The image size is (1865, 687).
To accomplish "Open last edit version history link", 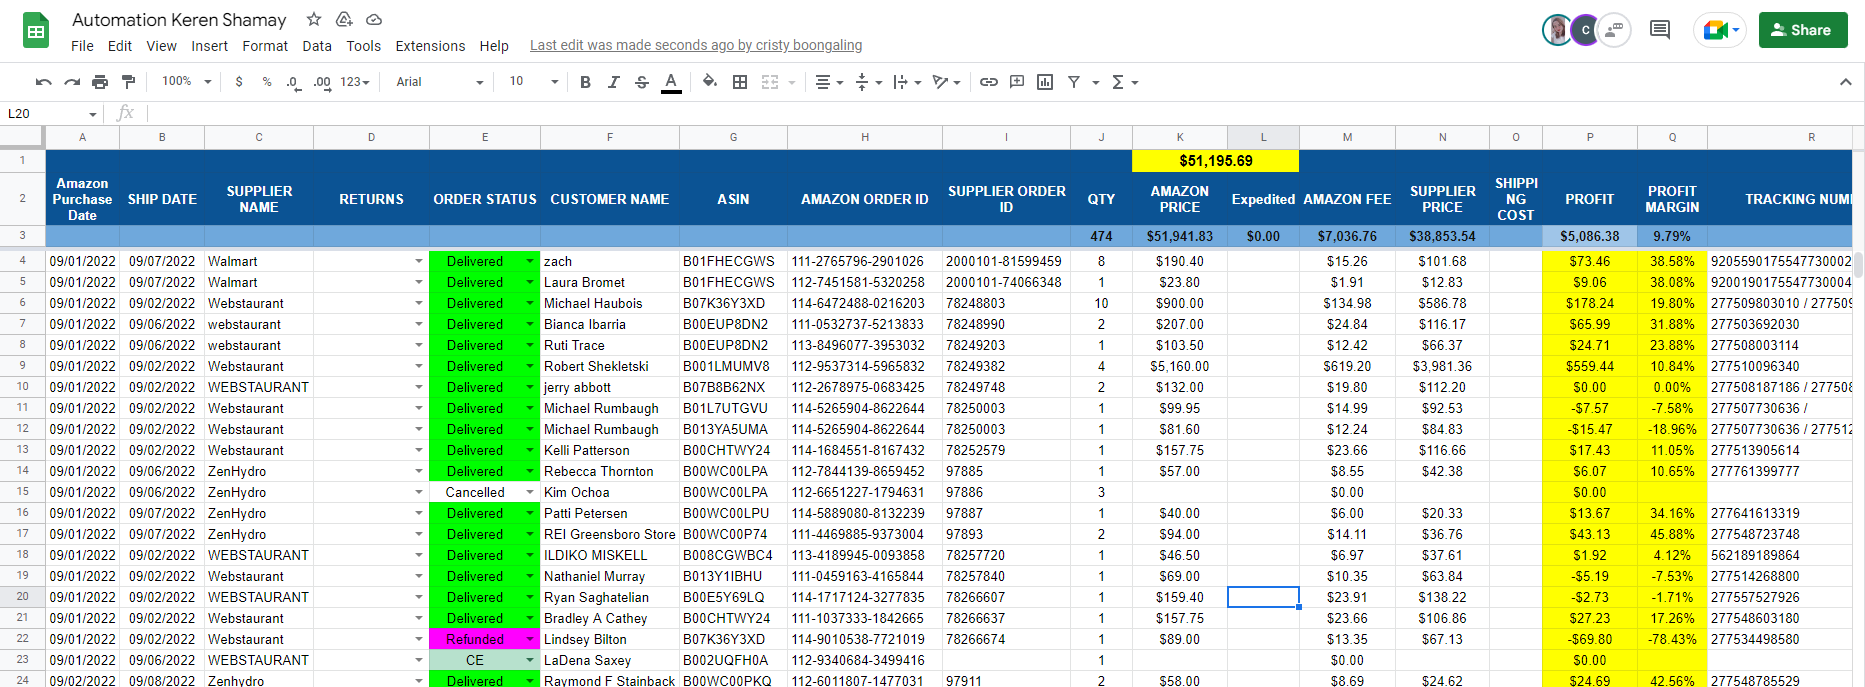I will pyautogui.click(x=696, y=46).
